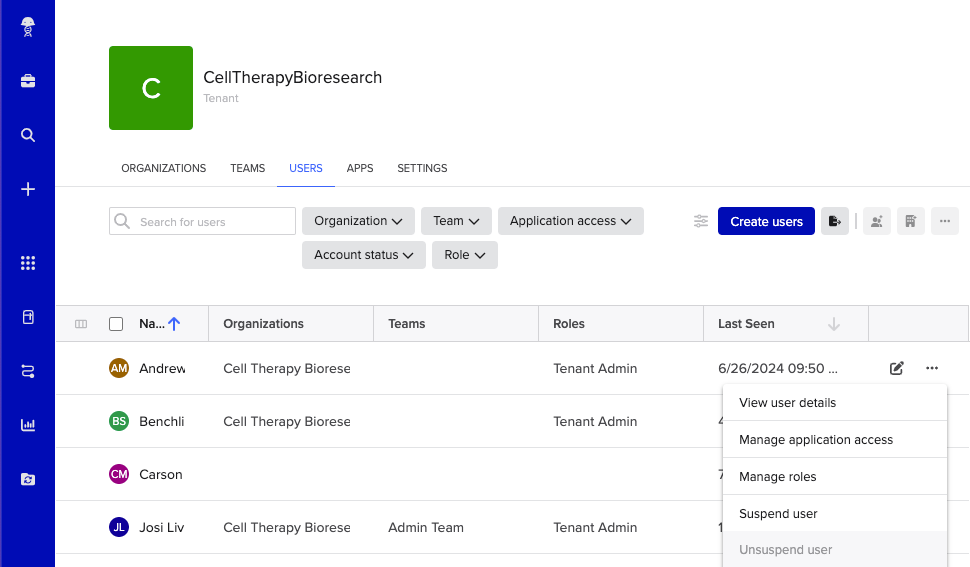
Task: Open the filter settings sliders icon
Action: 701,221
